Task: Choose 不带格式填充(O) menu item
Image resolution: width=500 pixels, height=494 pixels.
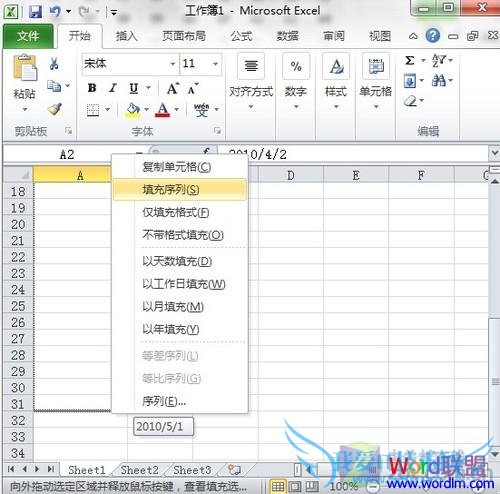Action: [x=180, y=235]
